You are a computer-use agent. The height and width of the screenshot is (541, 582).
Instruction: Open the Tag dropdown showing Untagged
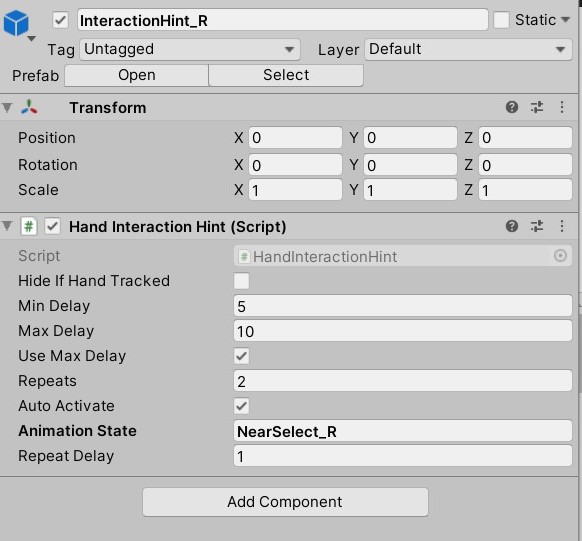click(190, 49)
